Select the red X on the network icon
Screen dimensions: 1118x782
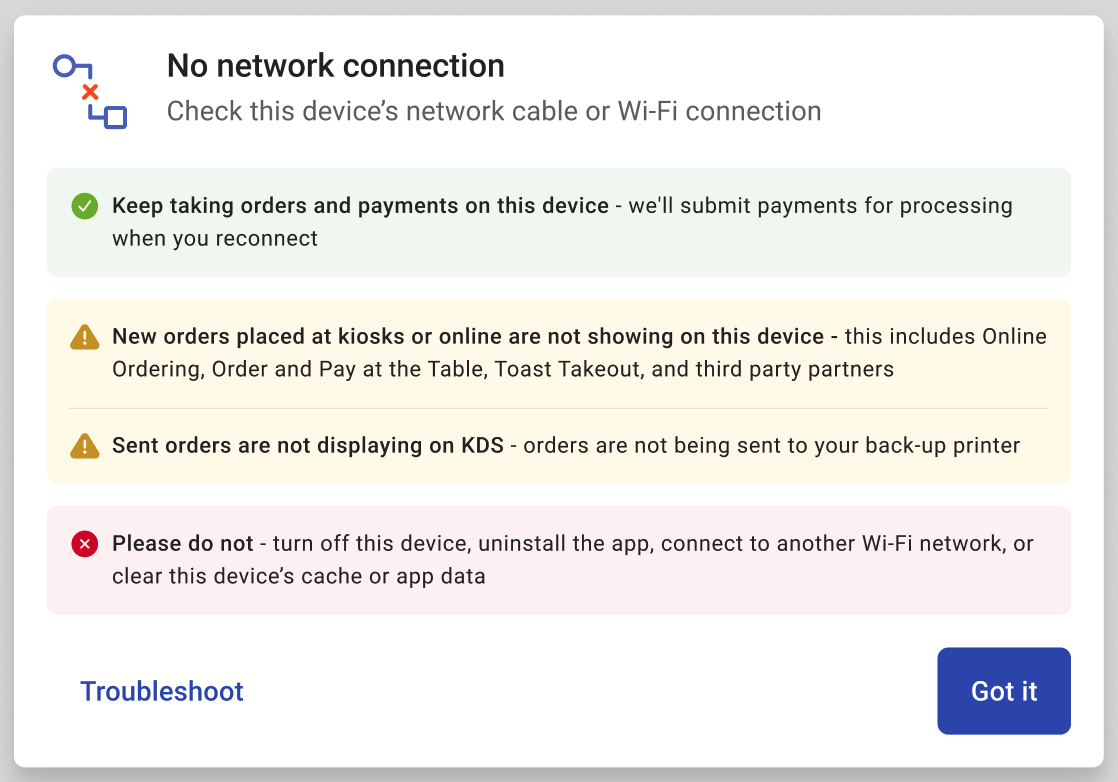click(x=90, y=90)
